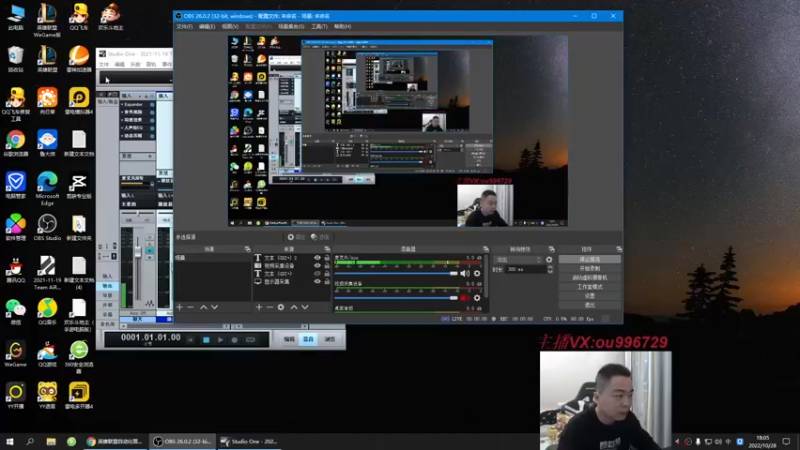Open the transition properties gear next to 淡出
This screenshot has width=800, height=450.
click(549, 260)
